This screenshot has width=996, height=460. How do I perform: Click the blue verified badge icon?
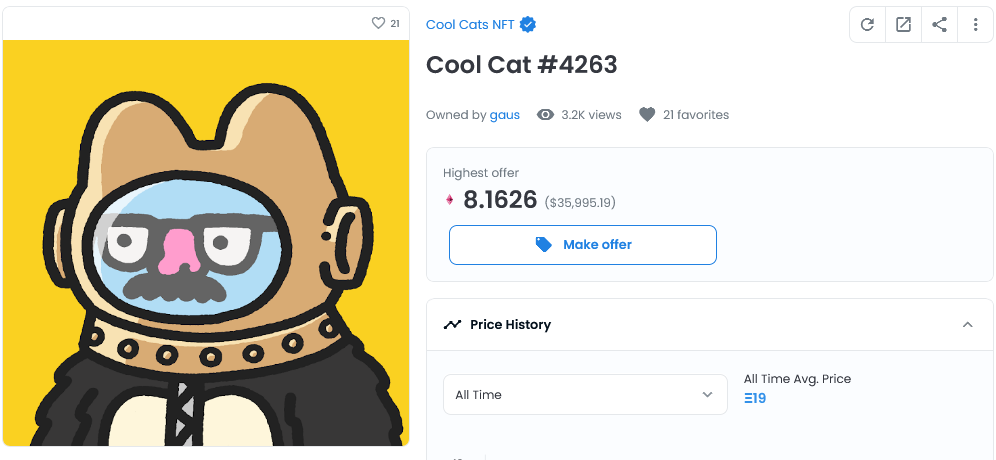click(527, 25)
